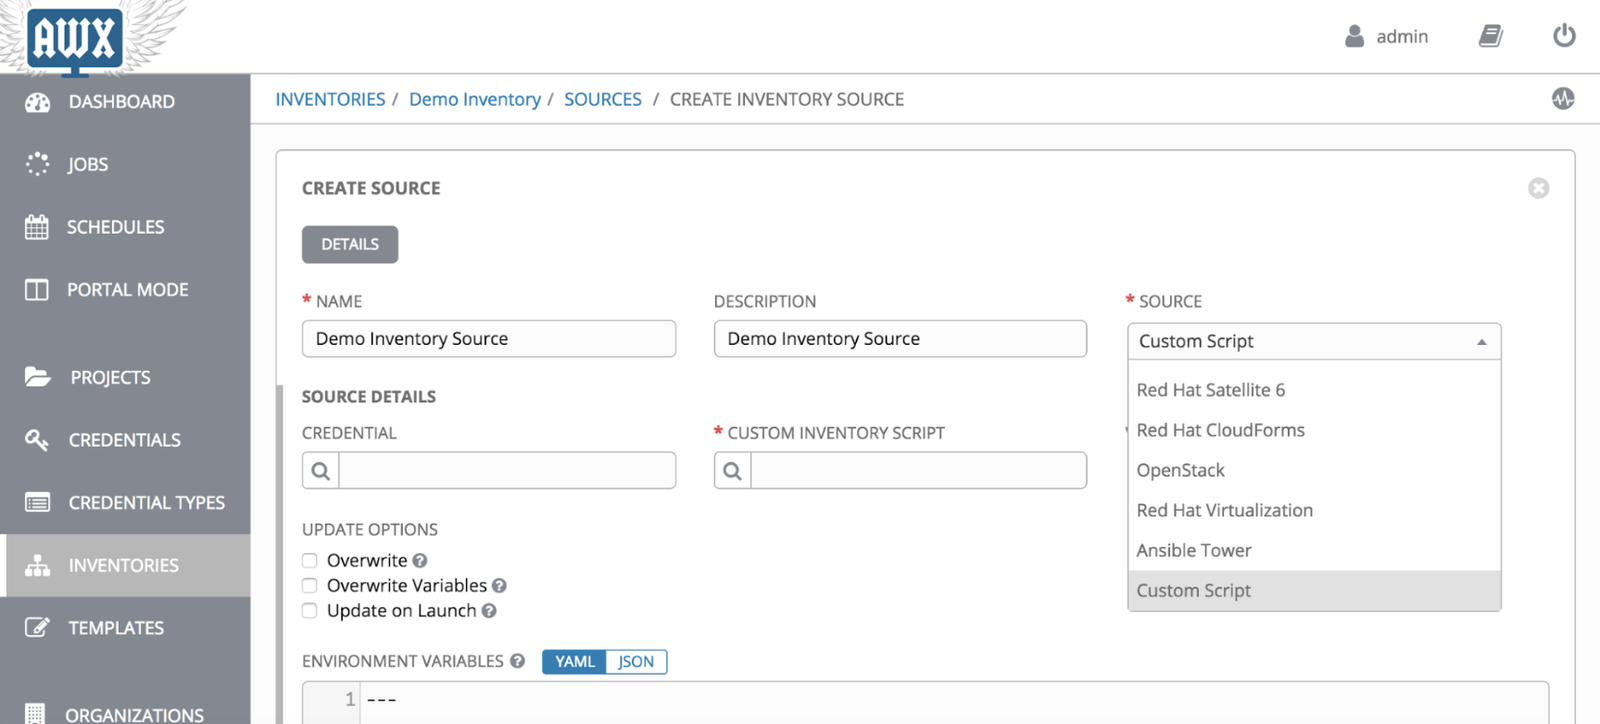Navigate to Inventories breadcrumb link

pyautogui.click(x=330, y=99)
